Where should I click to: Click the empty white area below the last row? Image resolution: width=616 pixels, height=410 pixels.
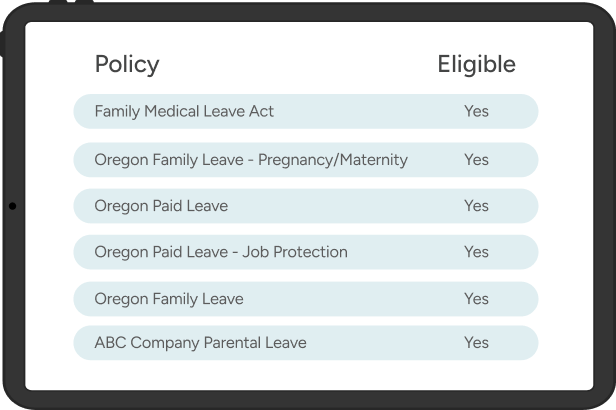[x=305, y=375]
